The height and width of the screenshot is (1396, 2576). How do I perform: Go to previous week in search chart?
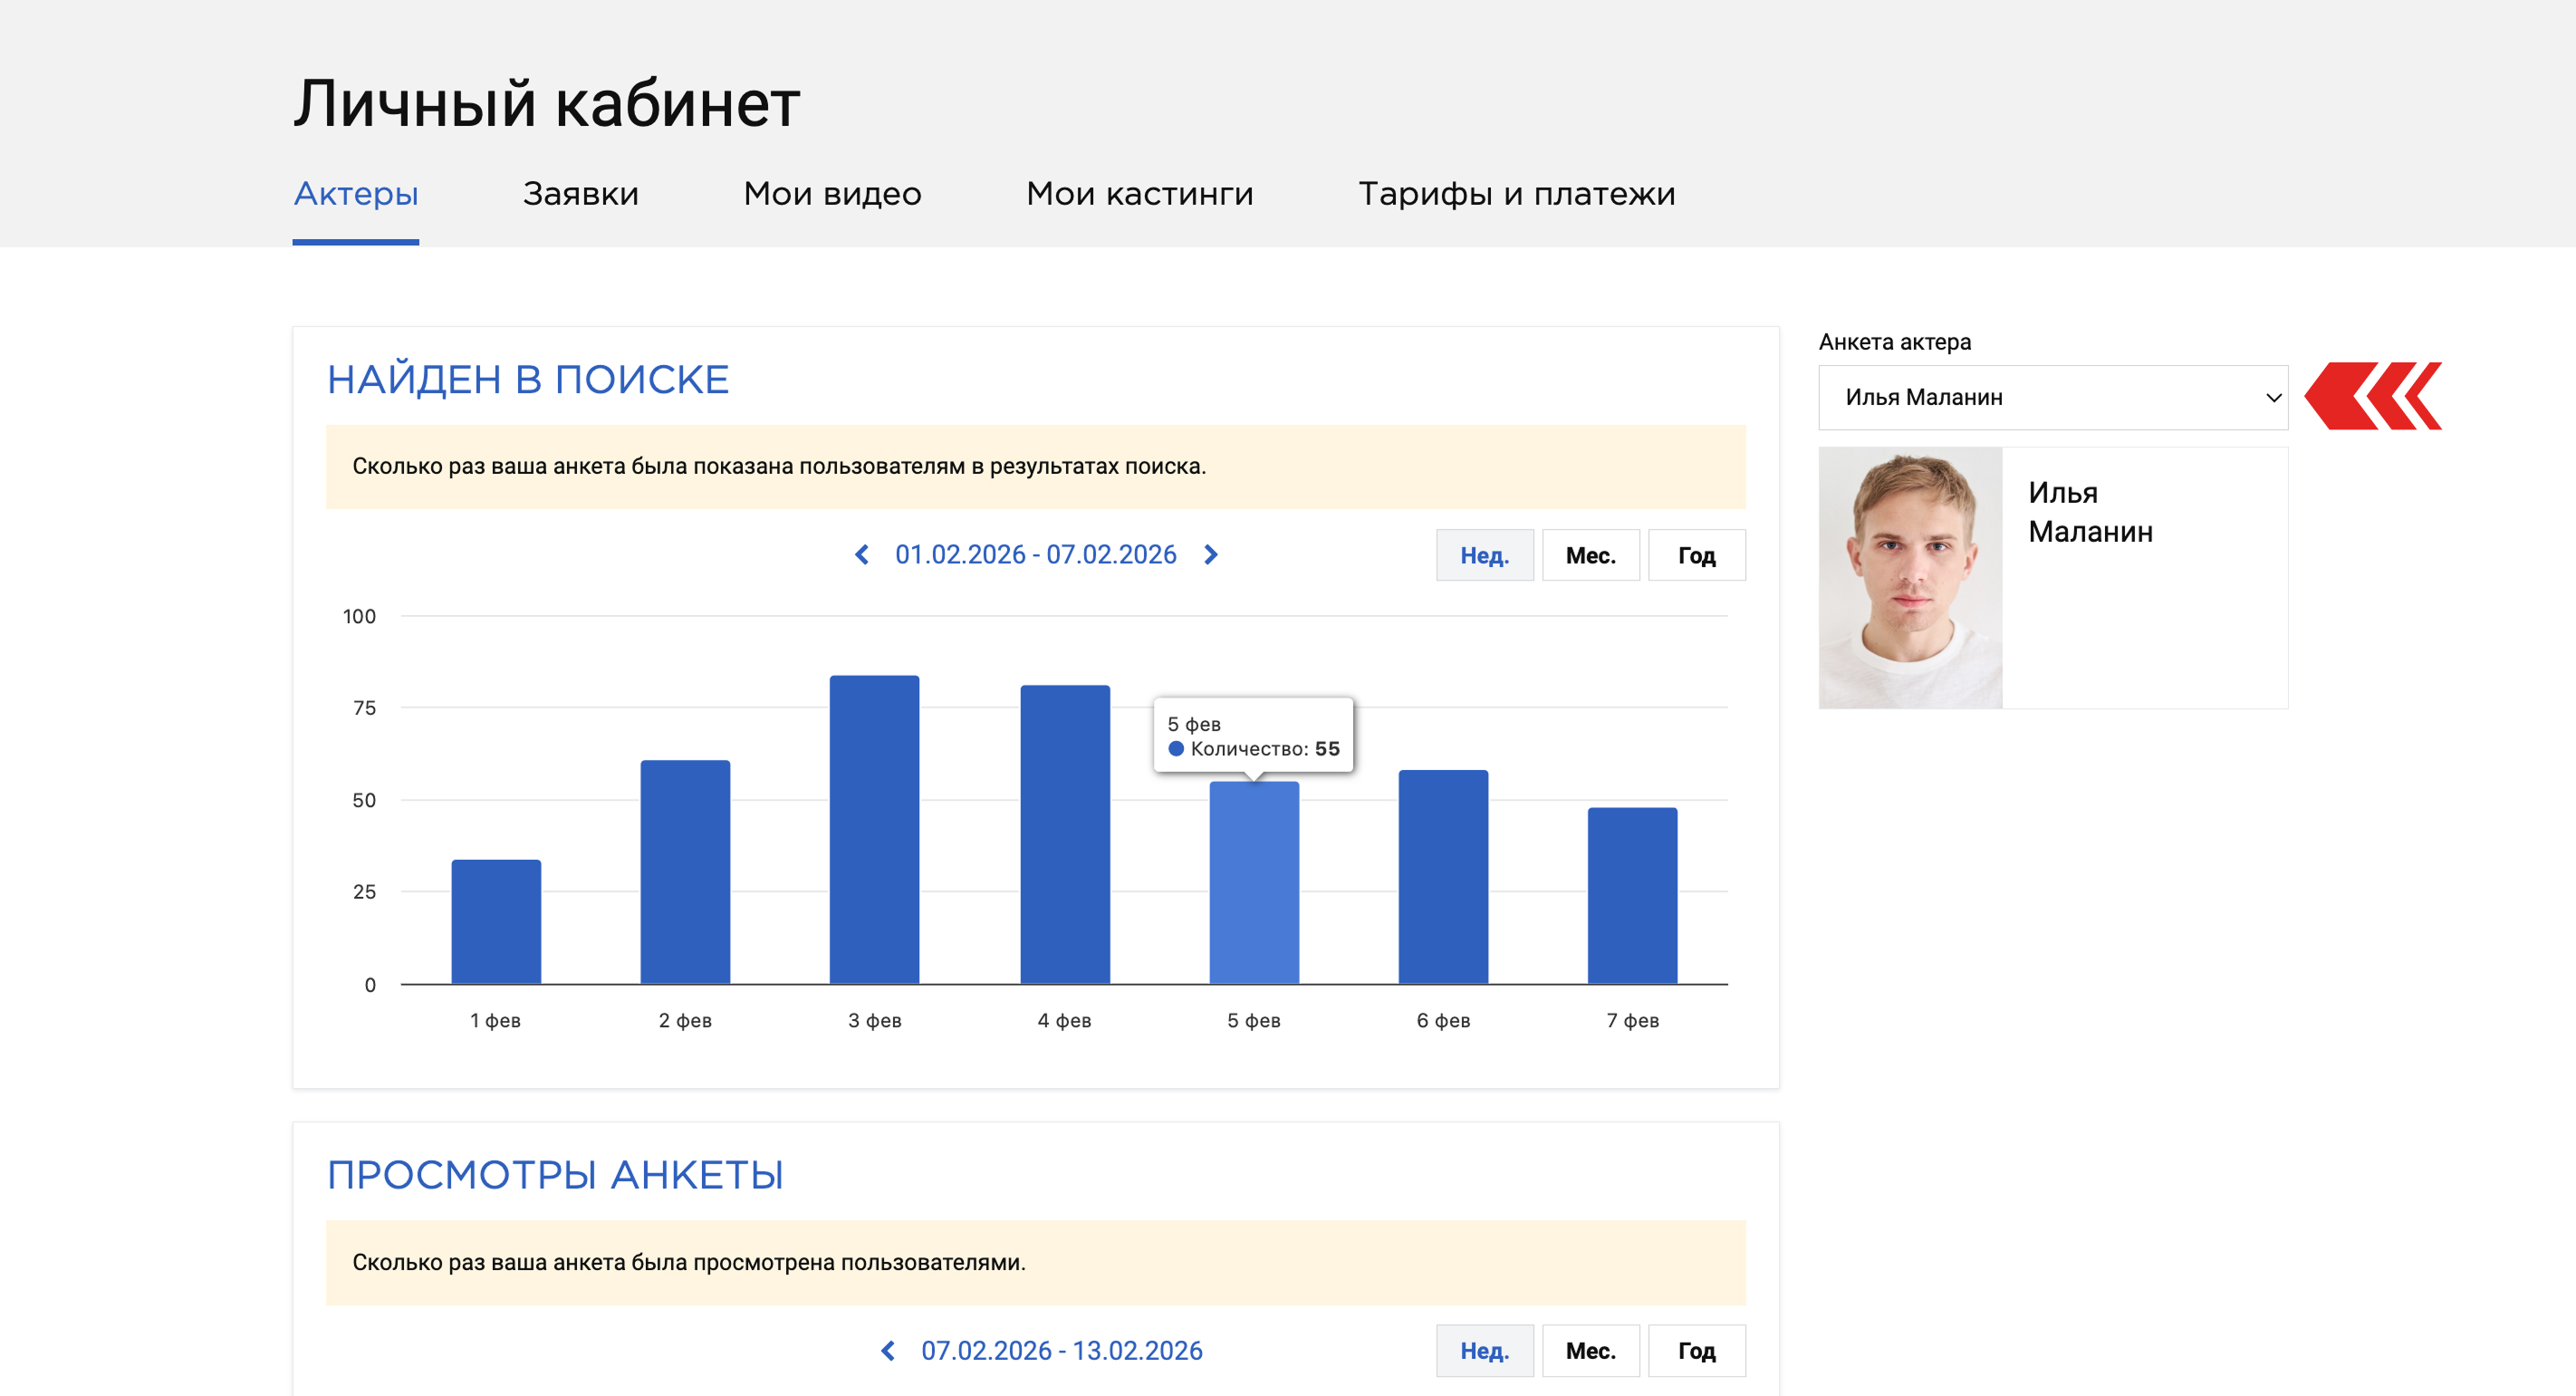(x=862, y=555)
